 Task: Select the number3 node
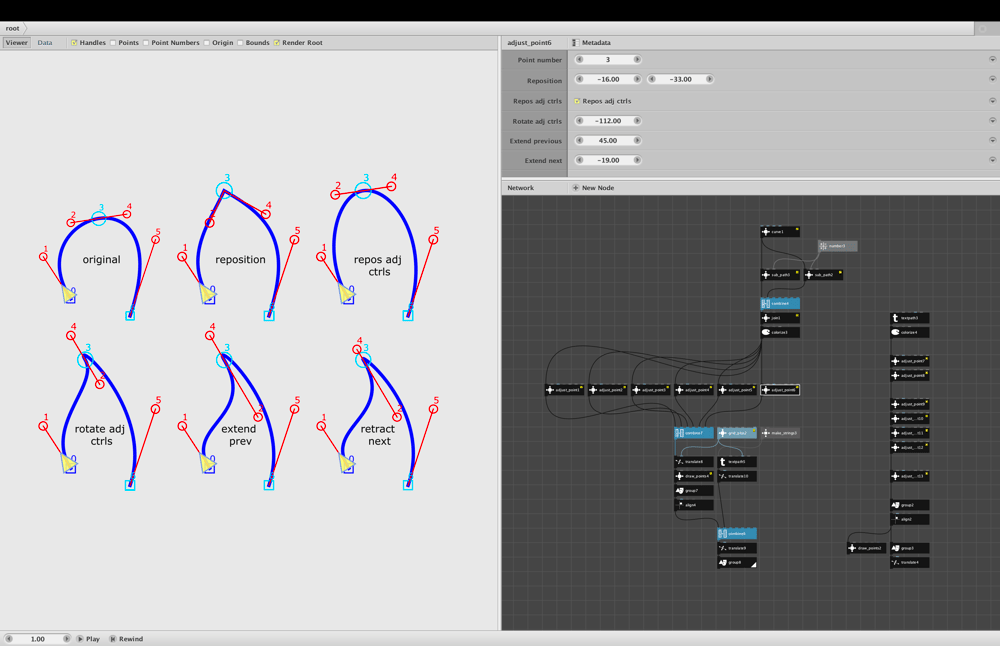(837, 246)
